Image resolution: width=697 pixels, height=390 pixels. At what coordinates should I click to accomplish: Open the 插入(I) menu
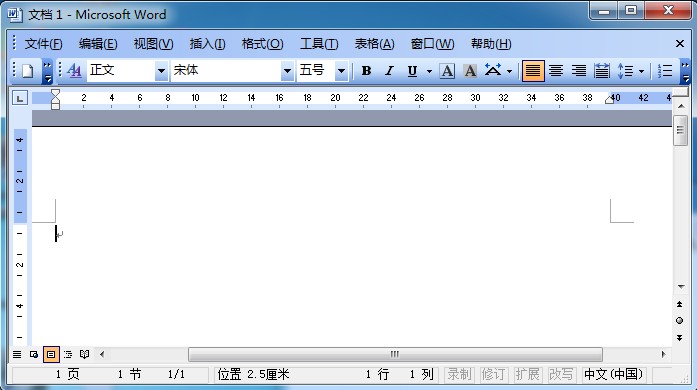pos(207,44)
